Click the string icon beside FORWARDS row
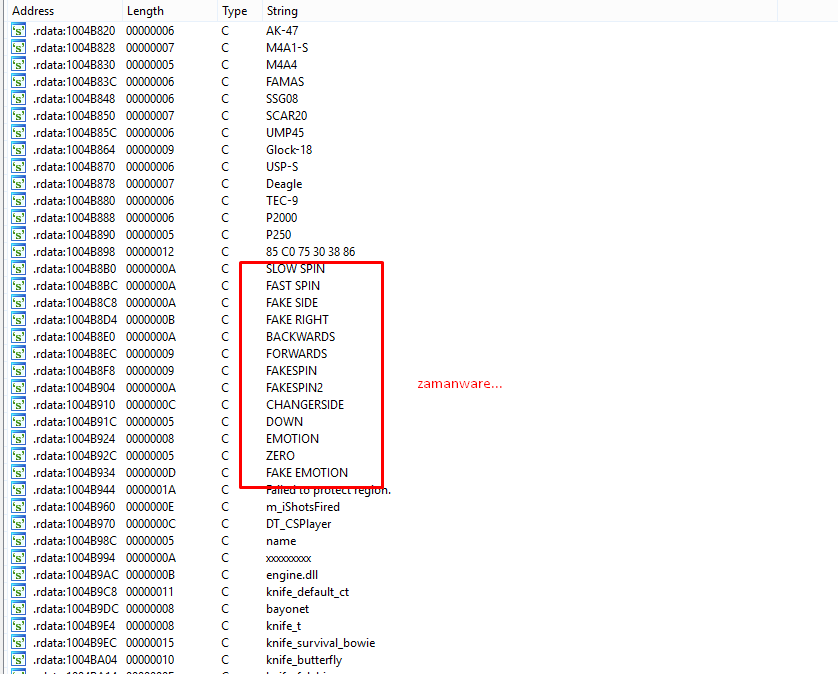 [18, 354]
